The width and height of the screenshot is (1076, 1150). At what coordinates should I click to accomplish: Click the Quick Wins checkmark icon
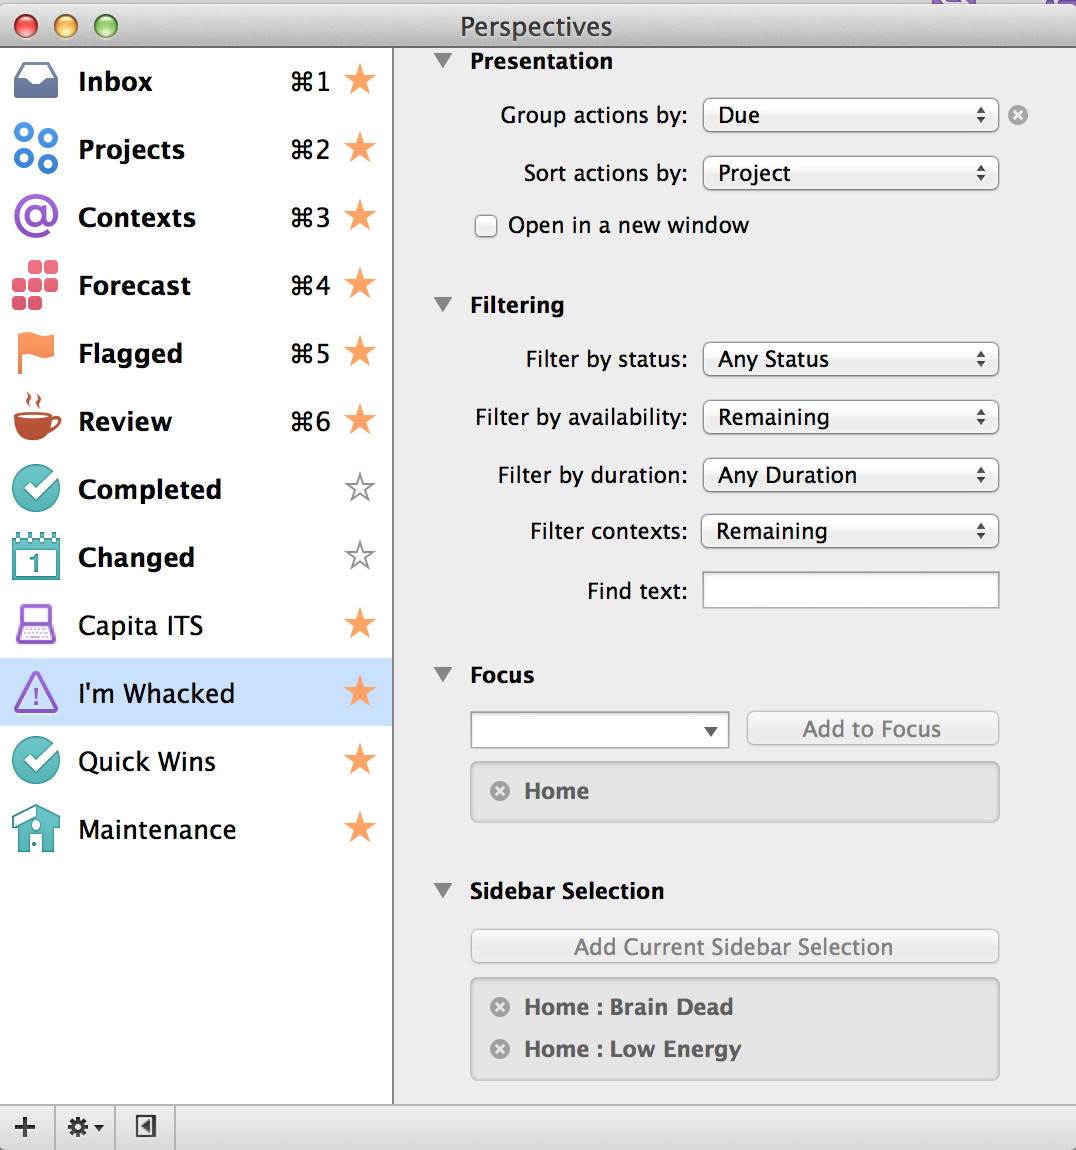pyautogui.click(x=36, y=761)
